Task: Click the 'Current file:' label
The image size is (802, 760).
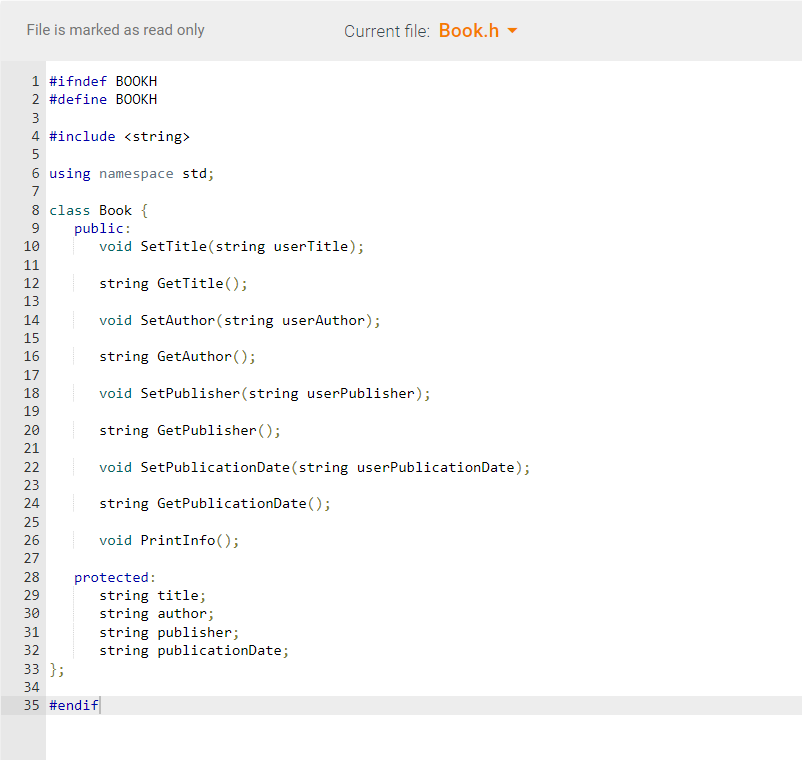Action: pos(387,31)
